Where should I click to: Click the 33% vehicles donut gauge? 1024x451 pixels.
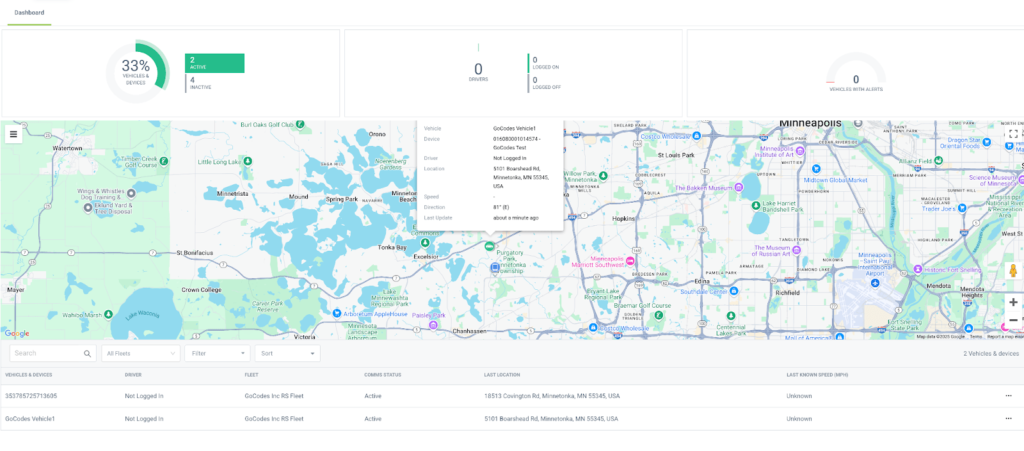(x=136, y=72)
